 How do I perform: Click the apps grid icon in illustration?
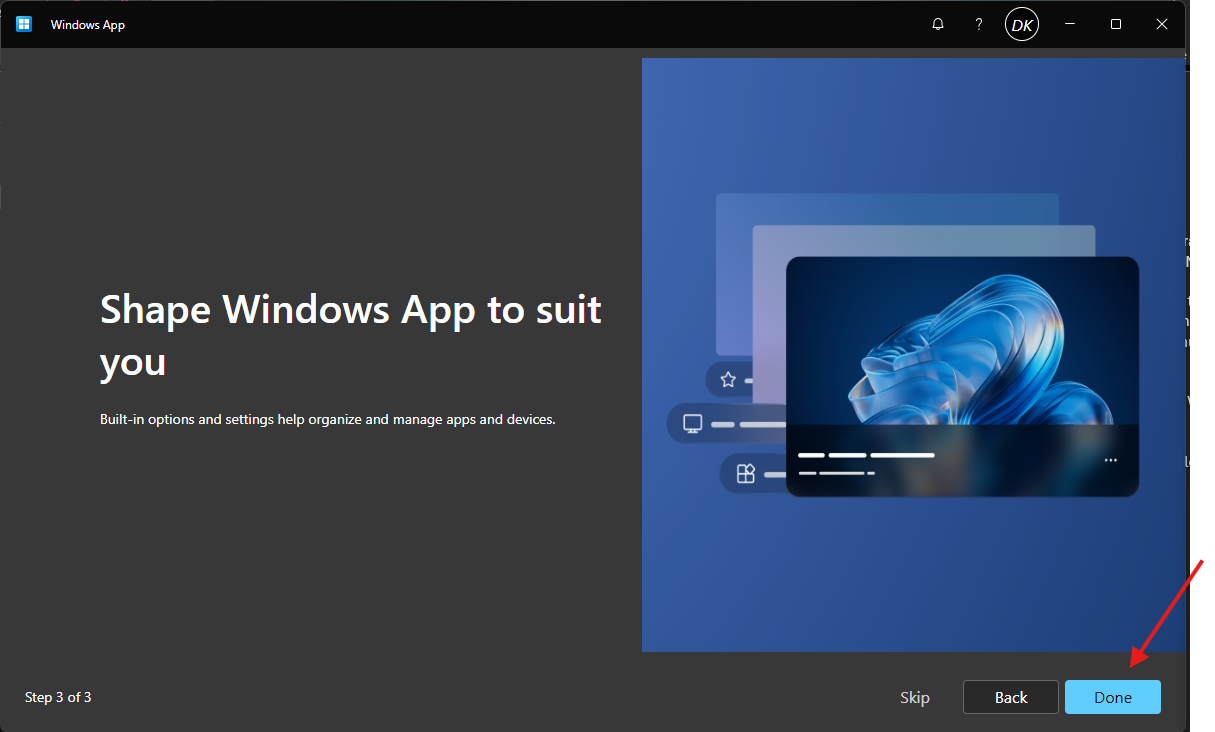745,474
